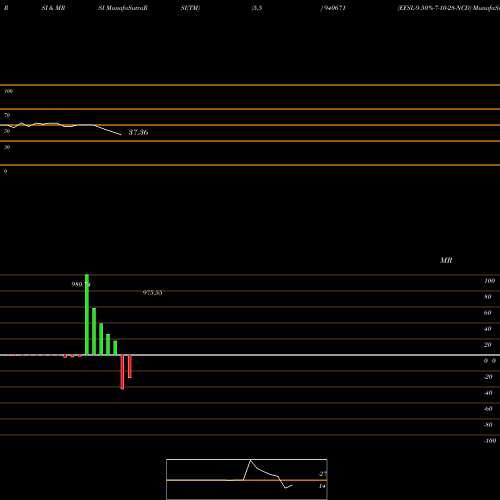Screen dimensions: 500x500
Task: Click the value 14 in mini chart
Action: coord(322,486)
